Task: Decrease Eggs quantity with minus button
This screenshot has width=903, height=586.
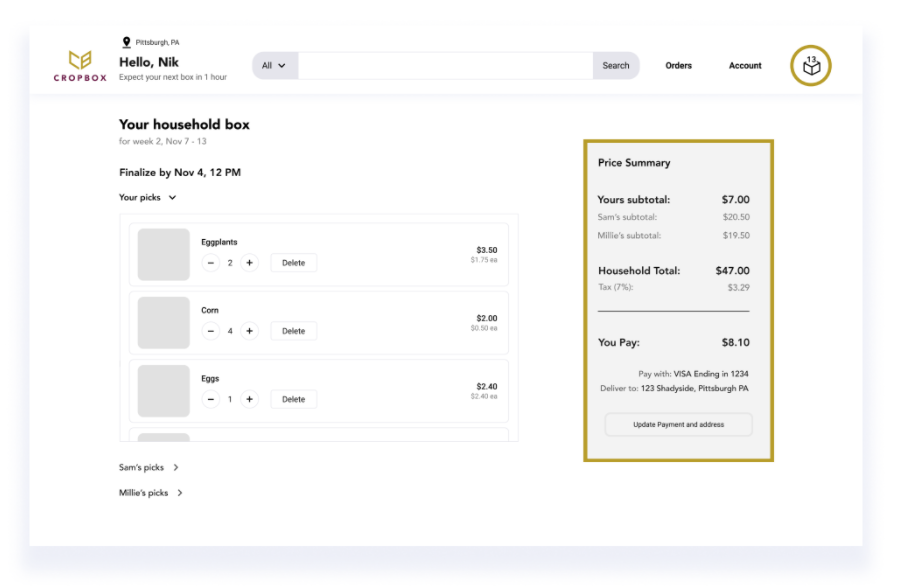Action: (211, 399)
